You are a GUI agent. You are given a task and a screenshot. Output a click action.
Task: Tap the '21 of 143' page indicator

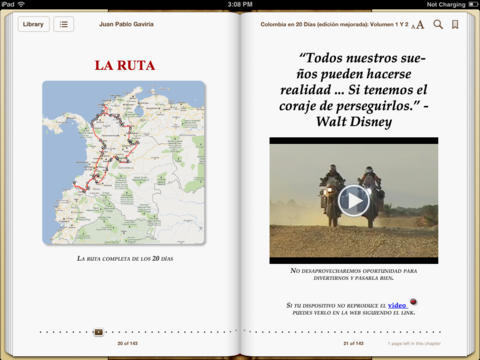click(x=354, y=343)
